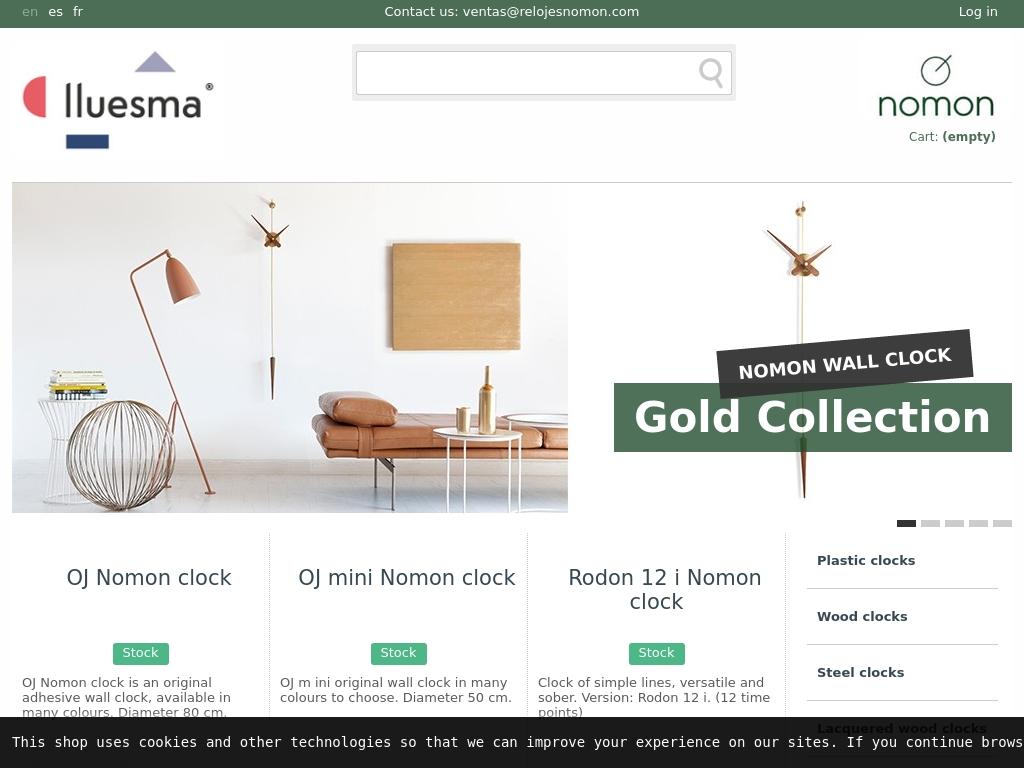The height and width of the screenshot is (768, 1024).
Task: Click the Gold Collection banner
Action: (x=813, y=417)
